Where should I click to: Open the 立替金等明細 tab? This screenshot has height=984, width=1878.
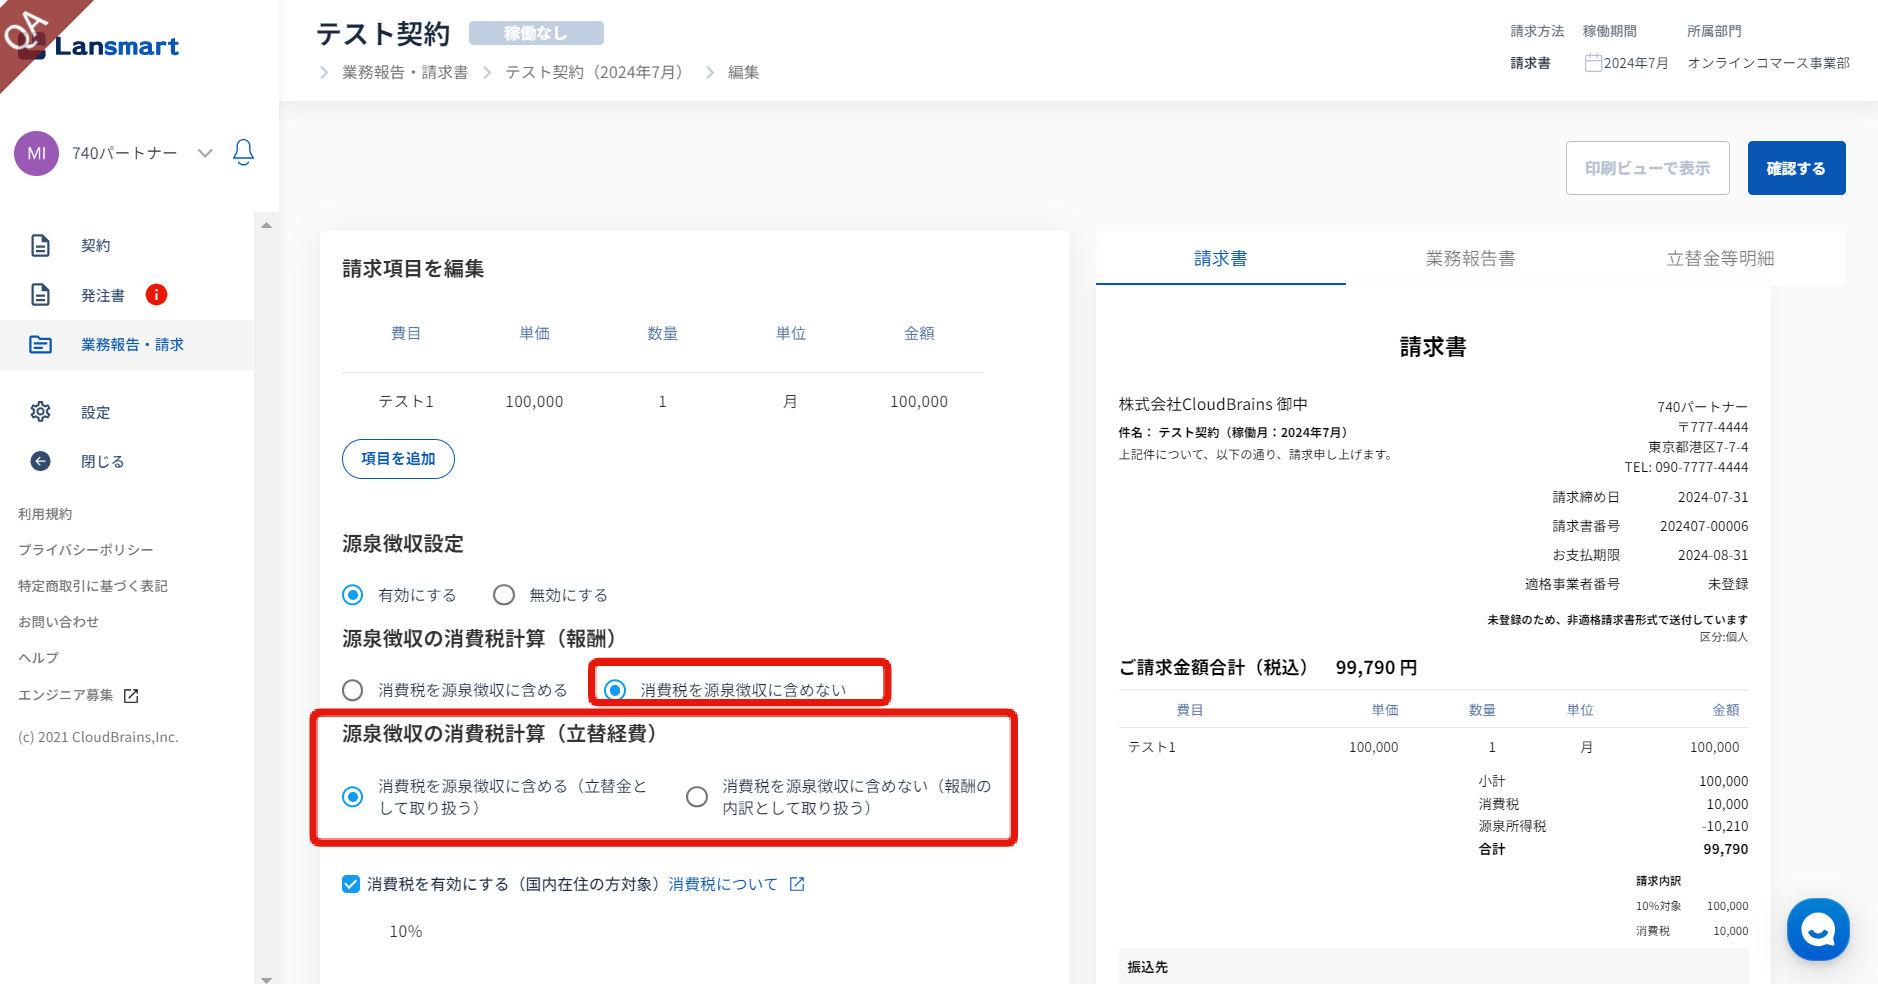tap(1720, 259)
